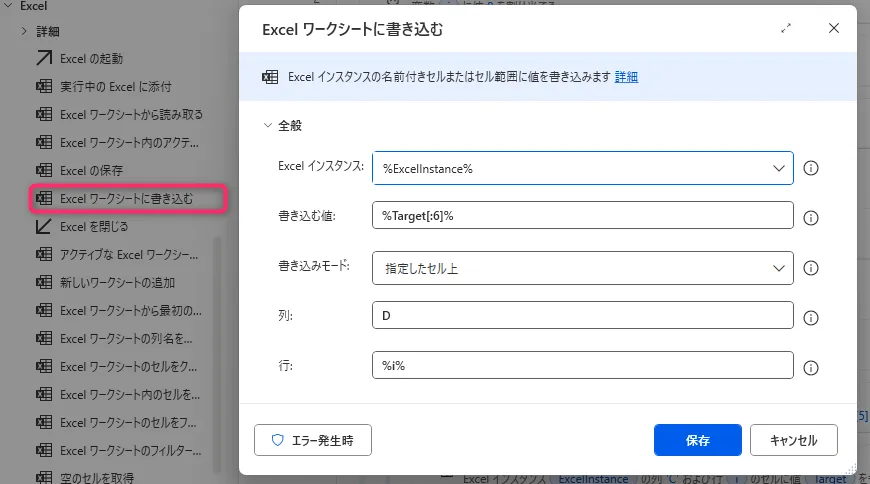
Task: Open the Excel インスタンス dropdown
Action: (779, 168)
